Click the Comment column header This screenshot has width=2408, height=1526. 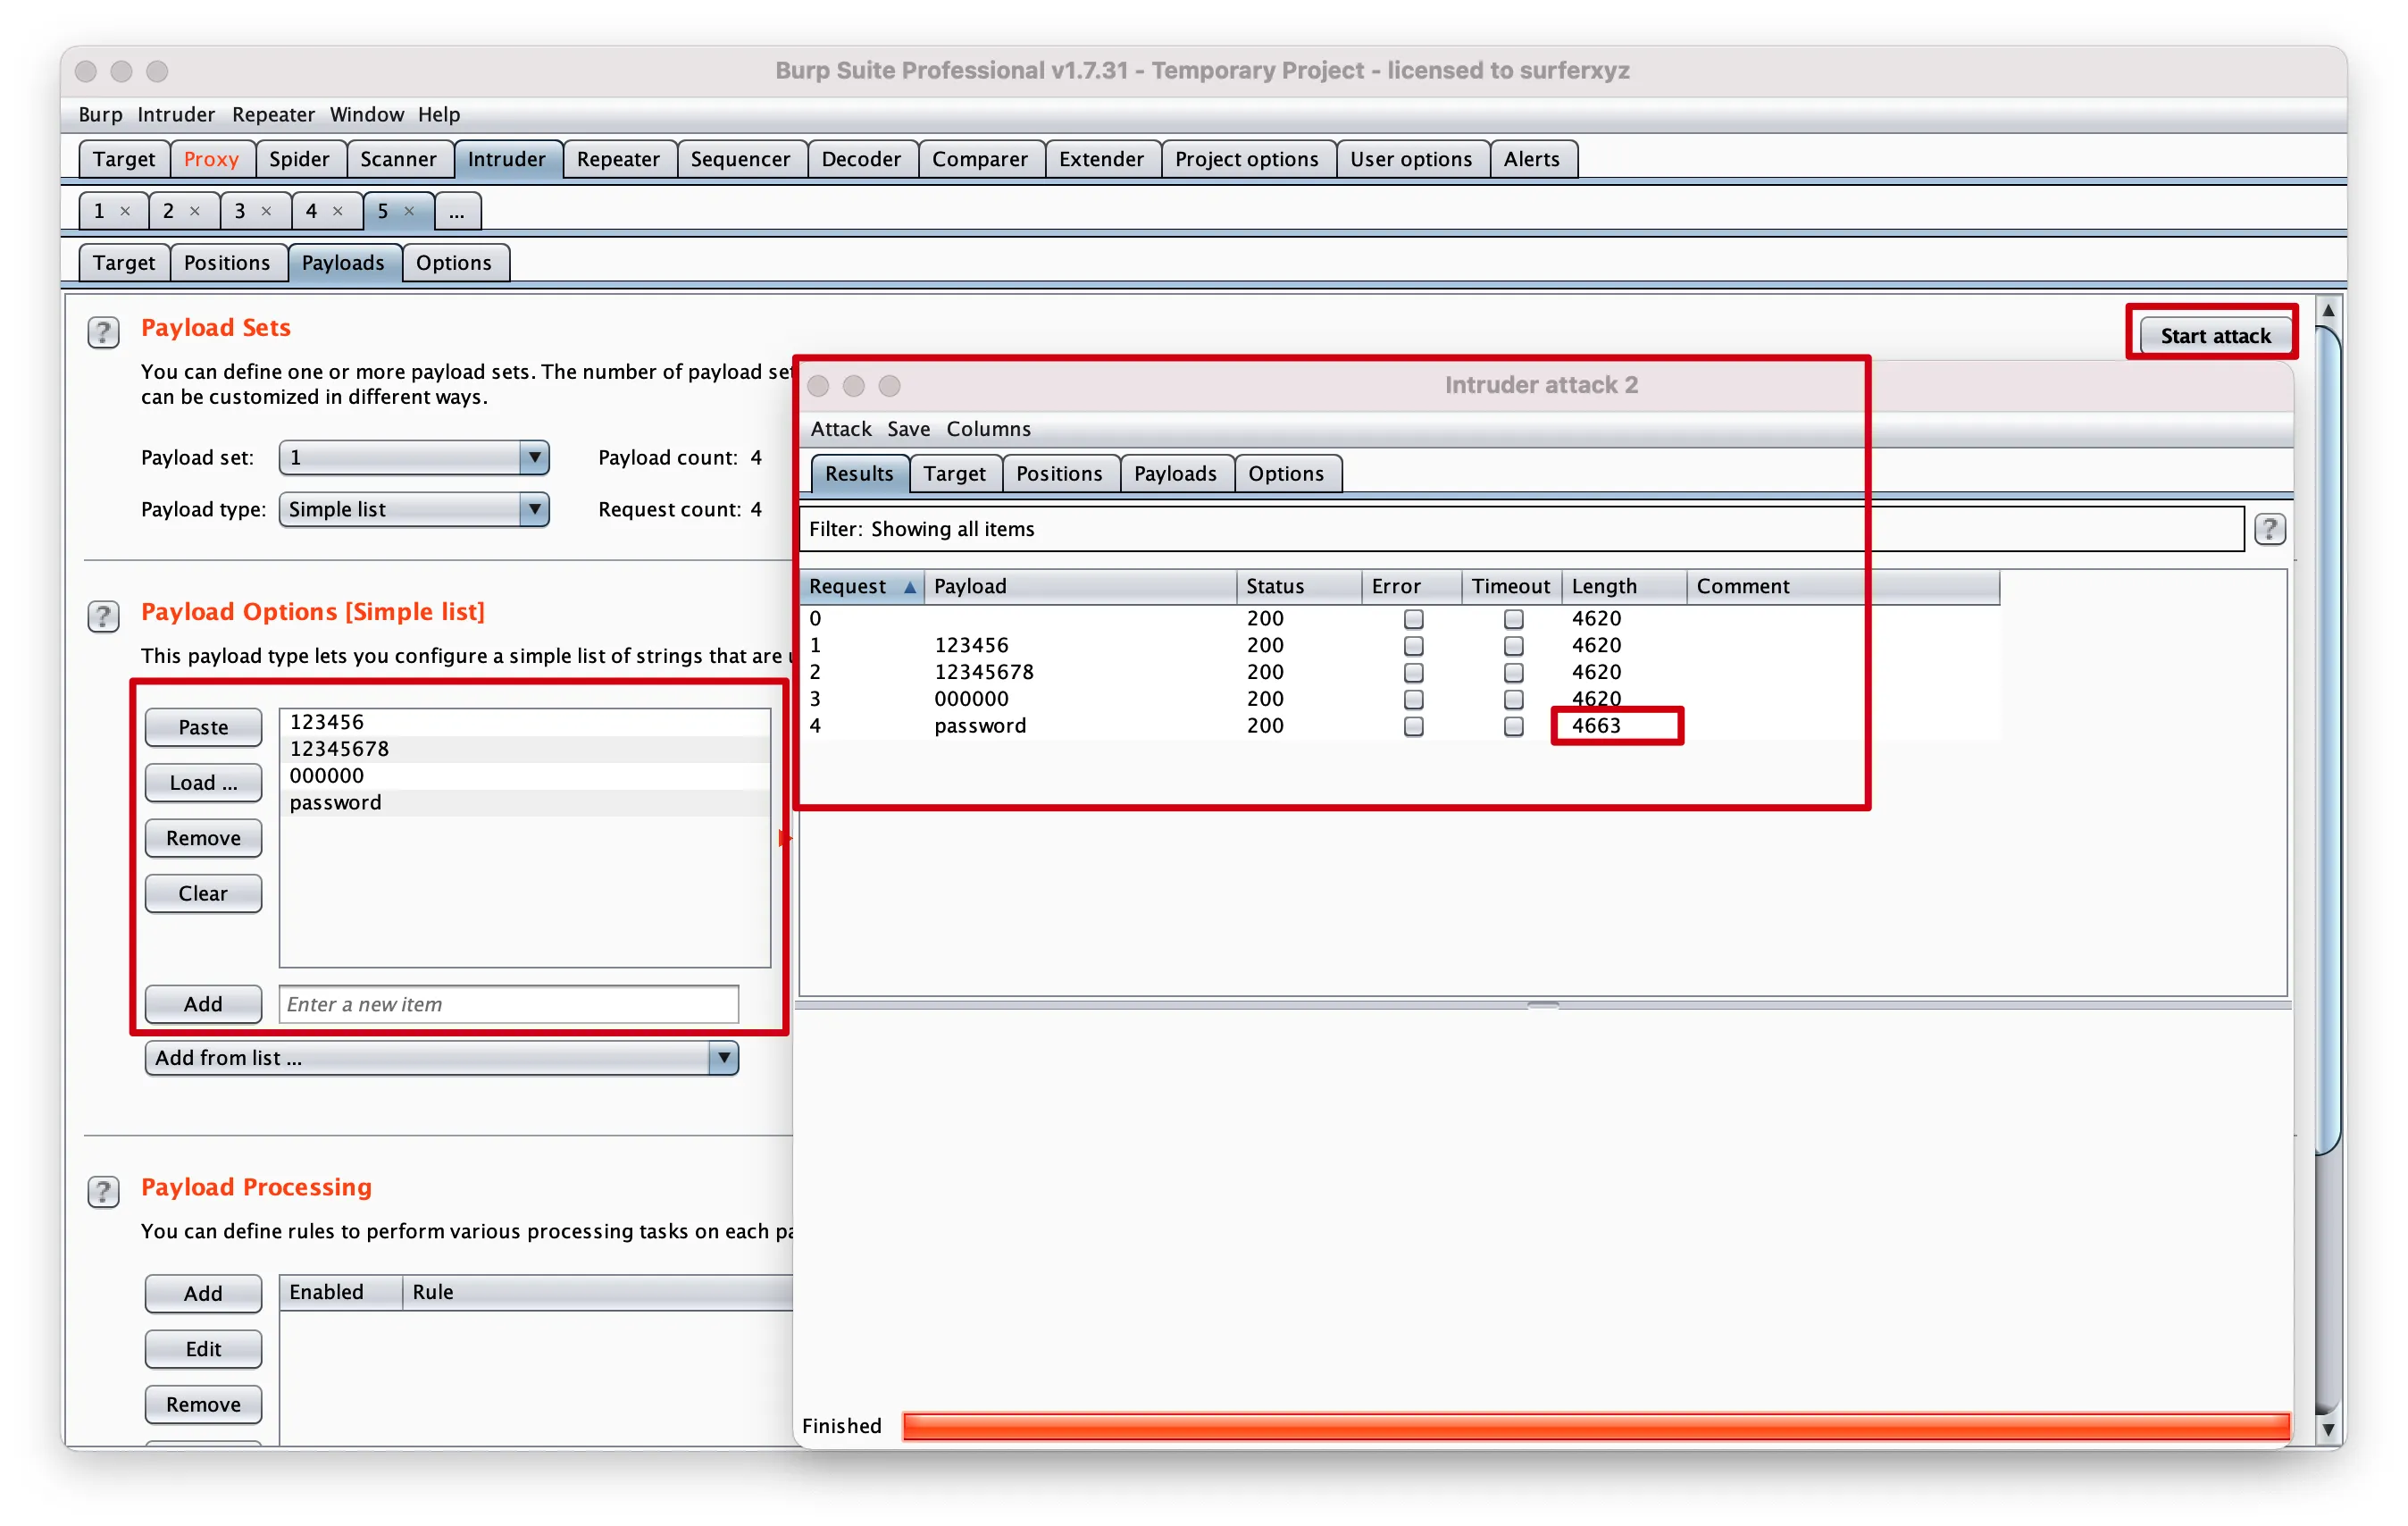(x=1843, y=587)
